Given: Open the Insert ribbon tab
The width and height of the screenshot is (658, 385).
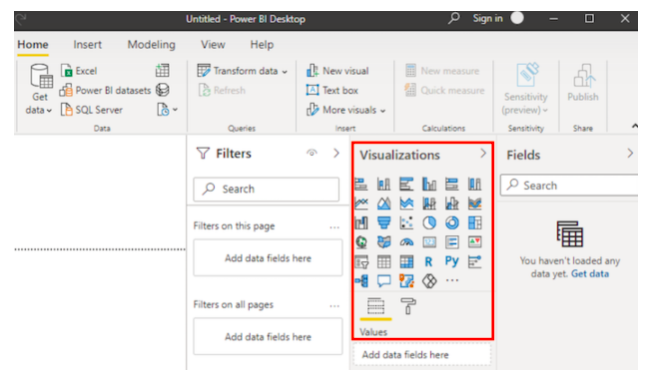Looking at the screenshot, I should 87,45.
